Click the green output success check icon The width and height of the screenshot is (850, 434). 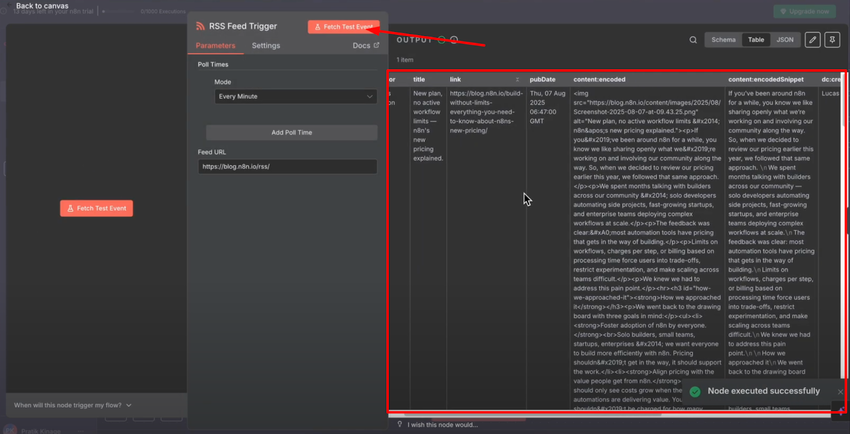click(x=441, y=40)
